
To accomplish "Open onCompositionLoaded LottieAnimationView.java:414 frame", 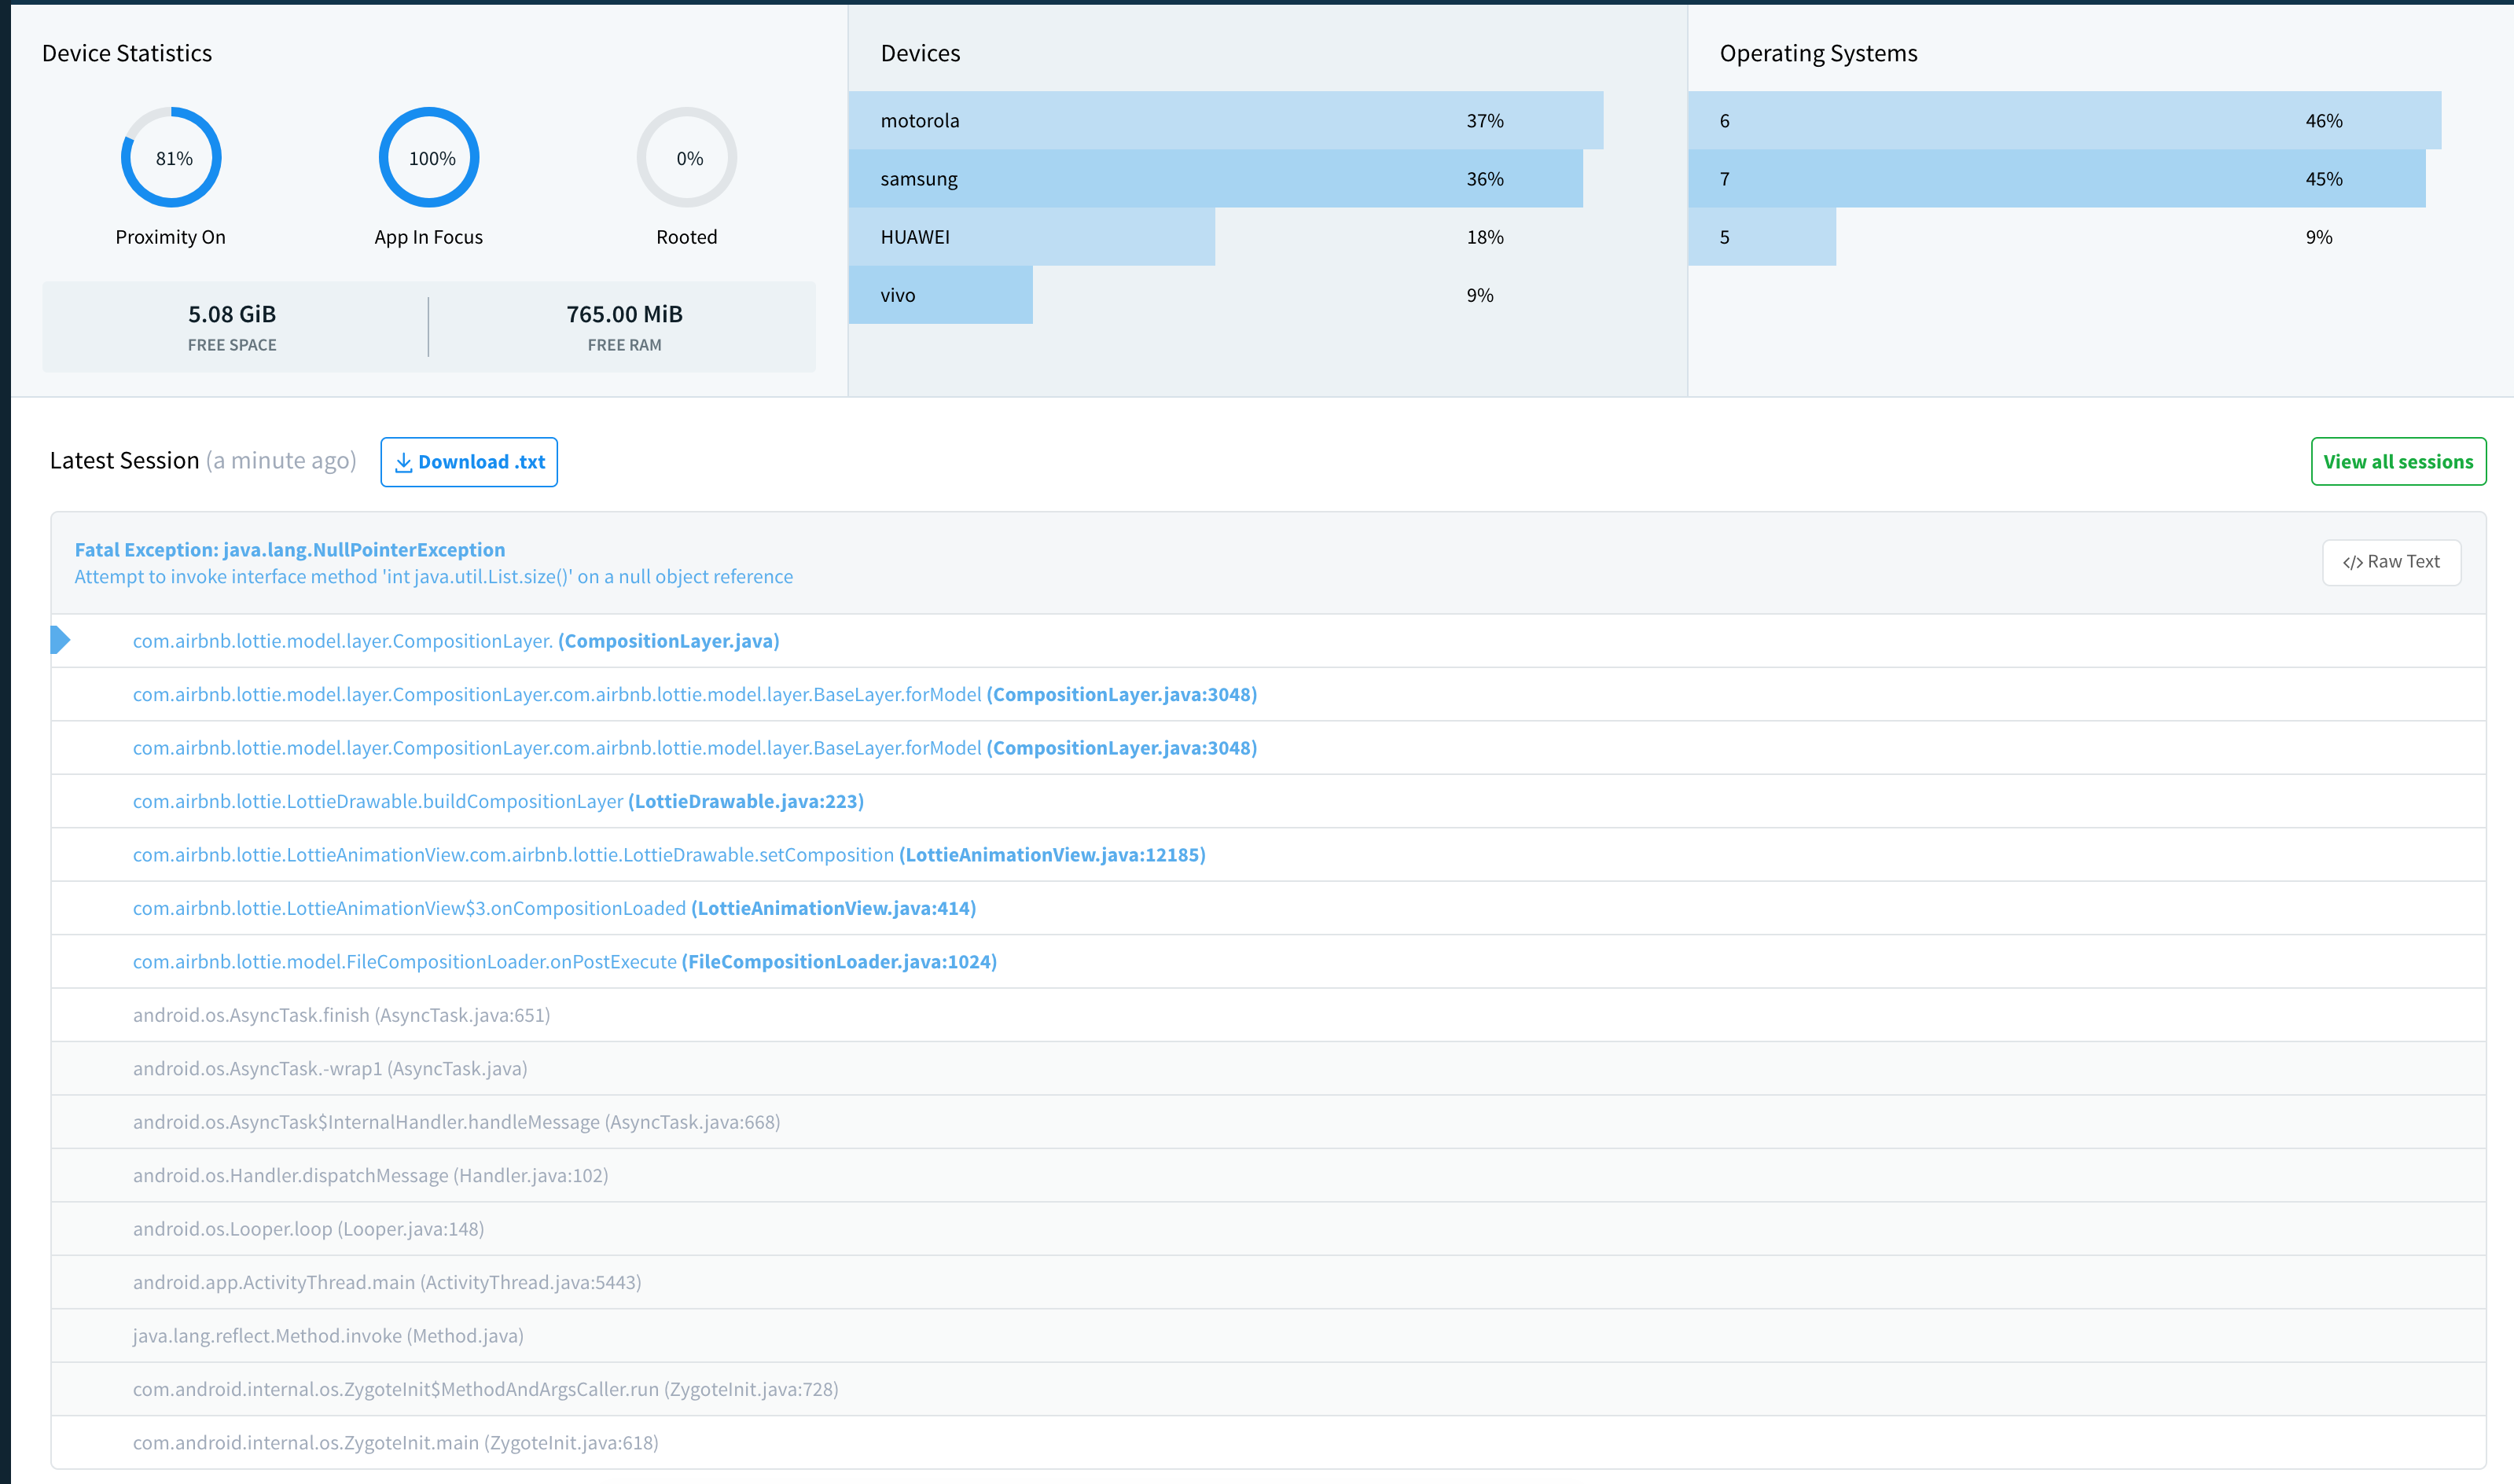I will point(1268,908).
